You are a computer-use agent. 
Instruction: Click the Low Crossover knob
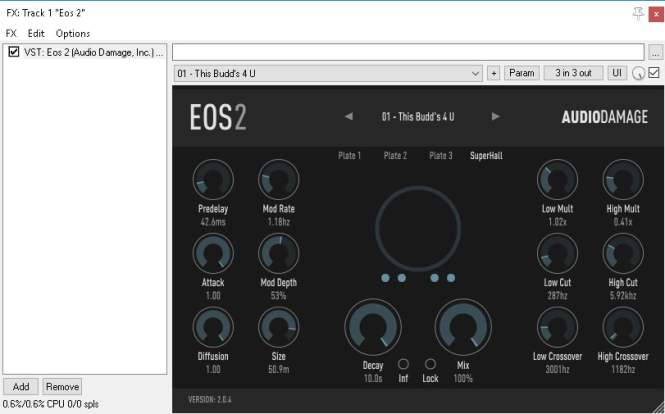pyautogui.click(x=557, y=327)
